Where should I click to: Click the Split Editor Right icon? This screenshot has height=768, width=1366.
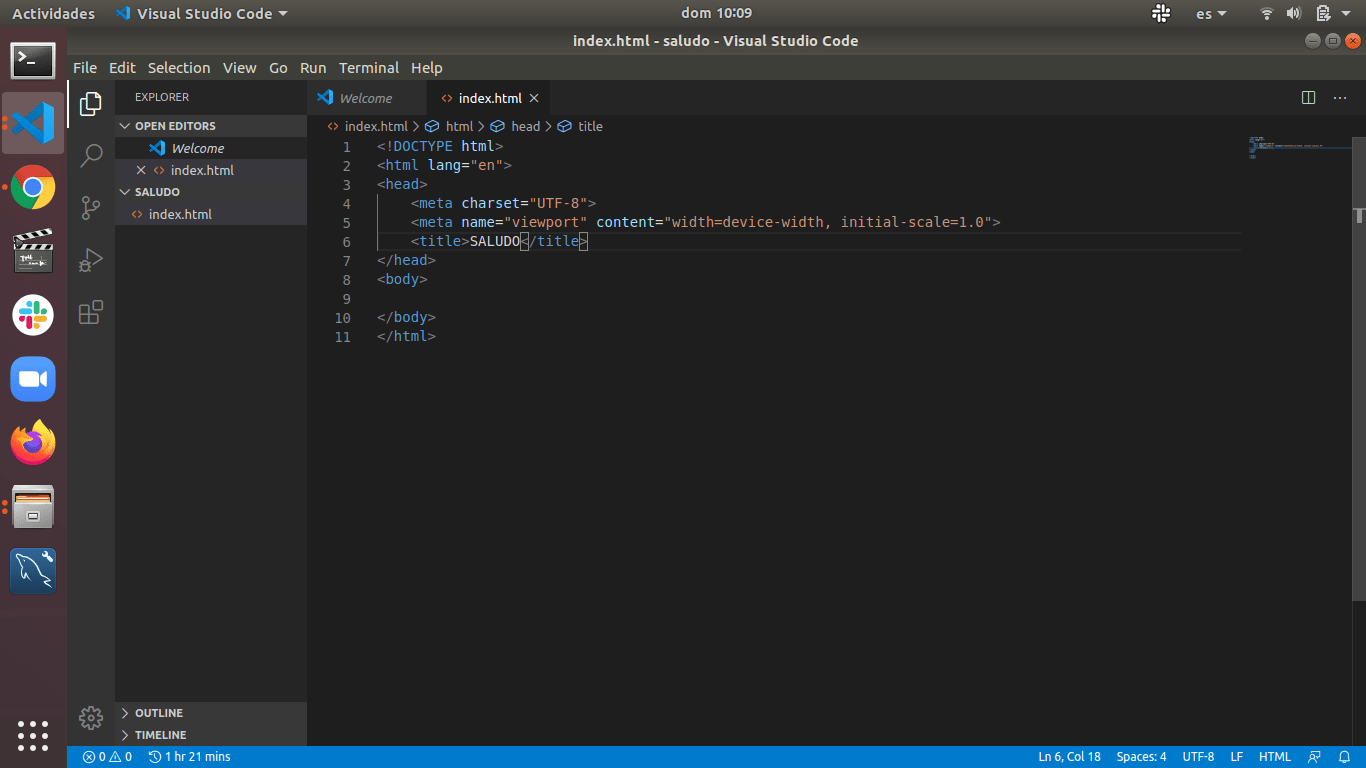tap(1308, 98)
